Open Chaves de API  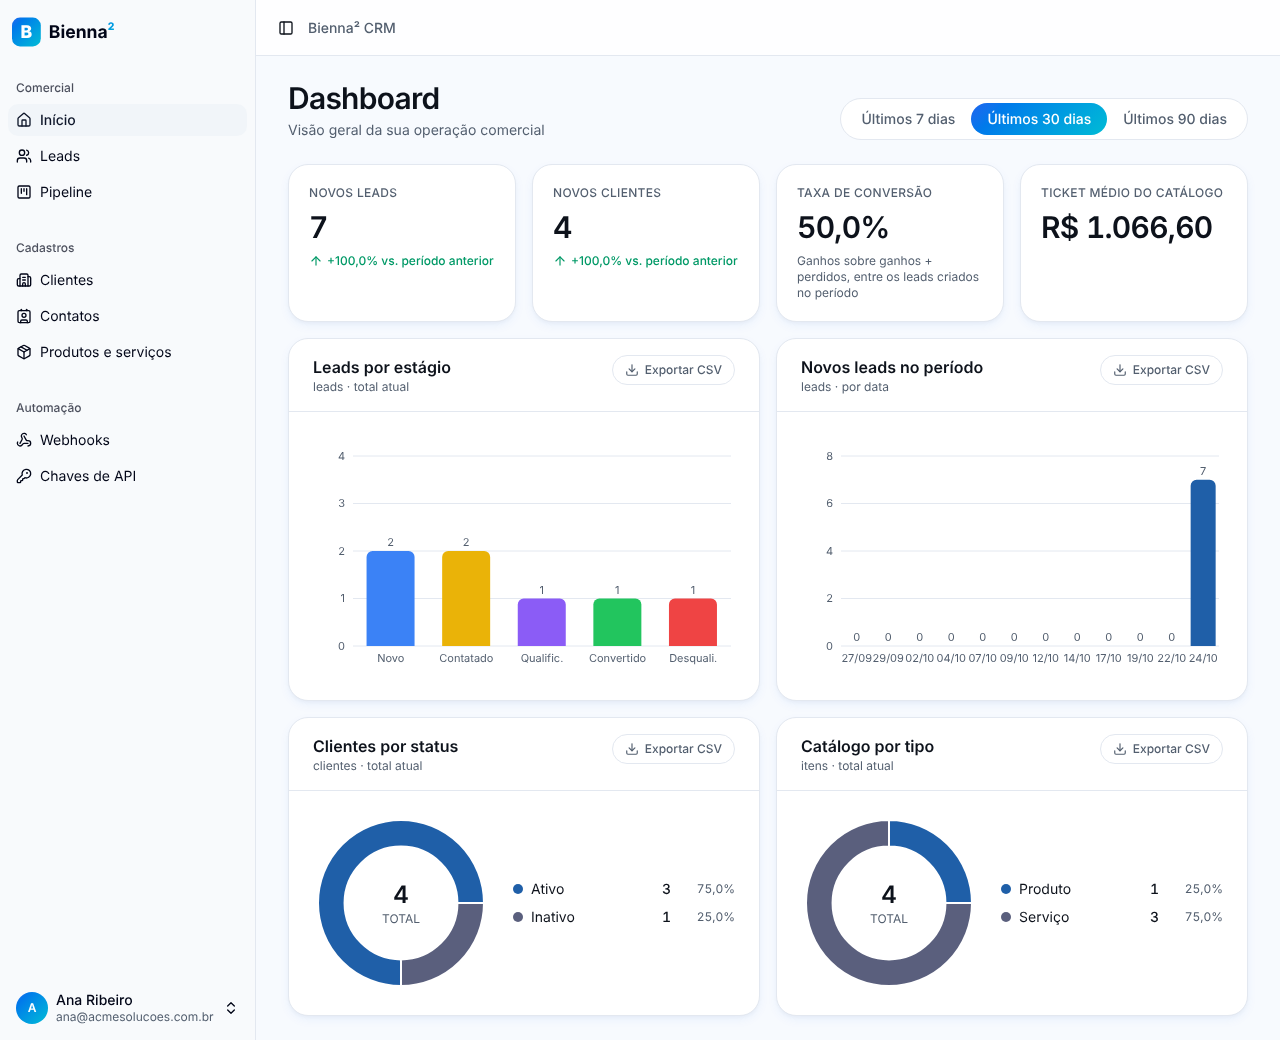(x=127, y=476)
